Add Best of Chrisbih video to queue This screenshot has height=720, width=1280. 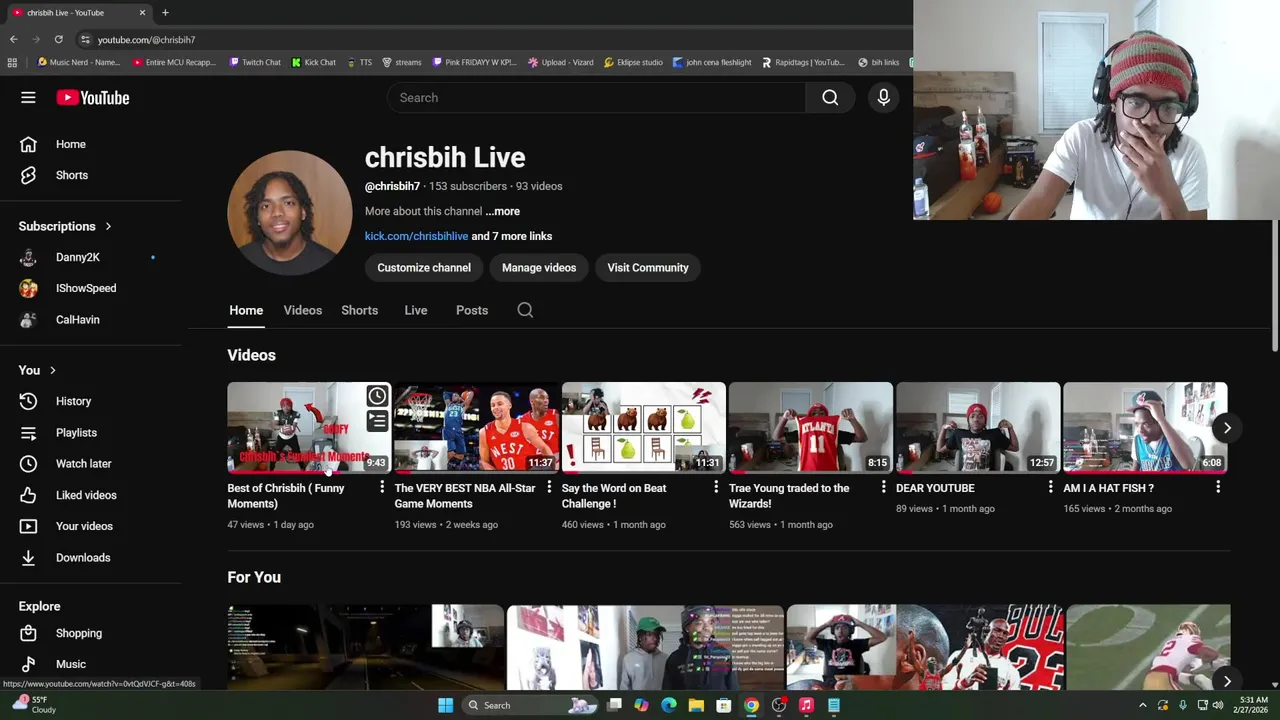coord(377,422)
